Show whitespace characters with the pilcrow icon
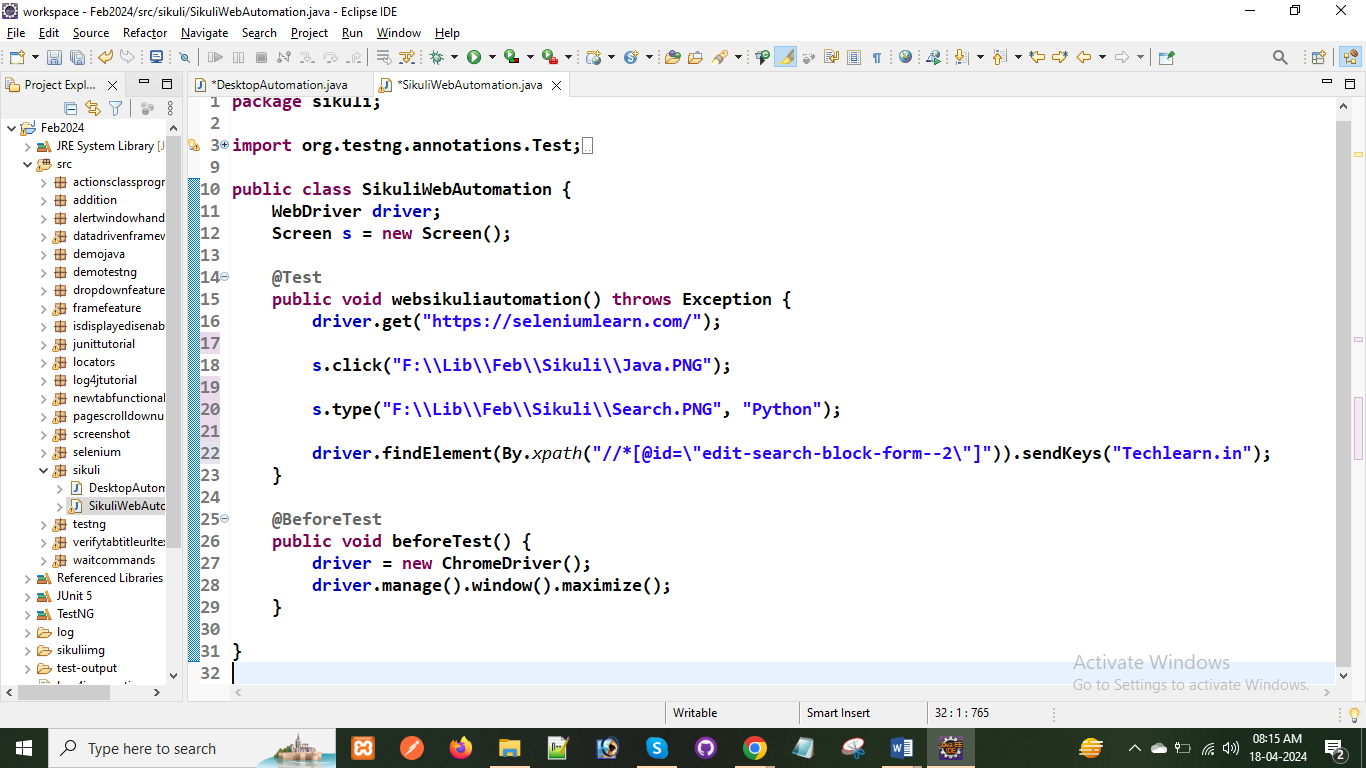 (877, 57)
